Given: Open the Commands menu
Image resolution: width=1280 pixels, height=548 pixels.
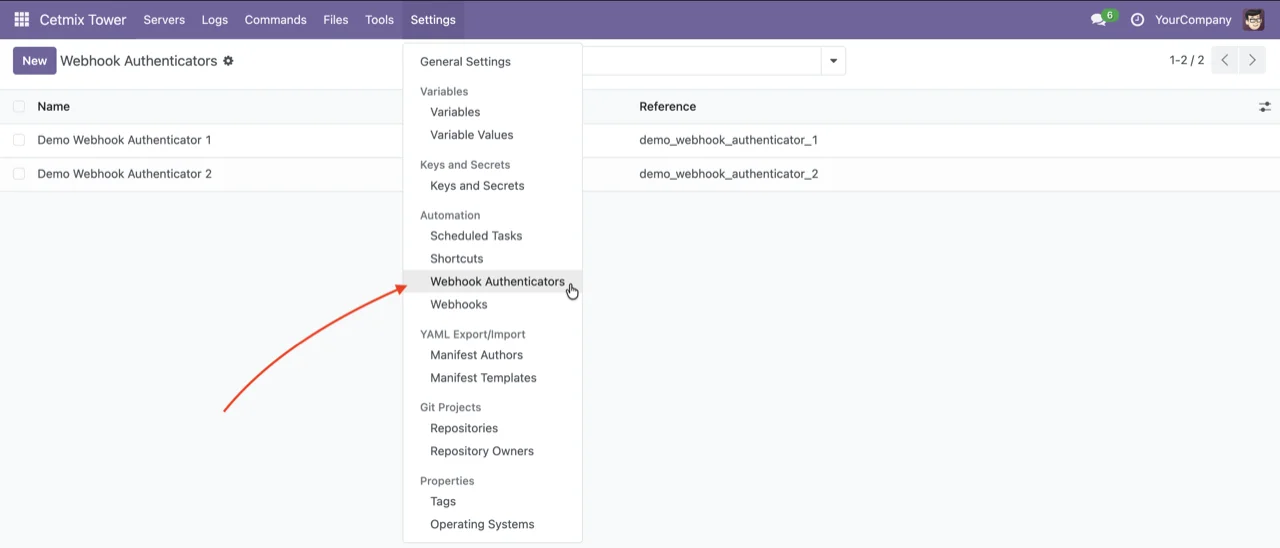Looking at the screenshot, I should pos(276,20).
